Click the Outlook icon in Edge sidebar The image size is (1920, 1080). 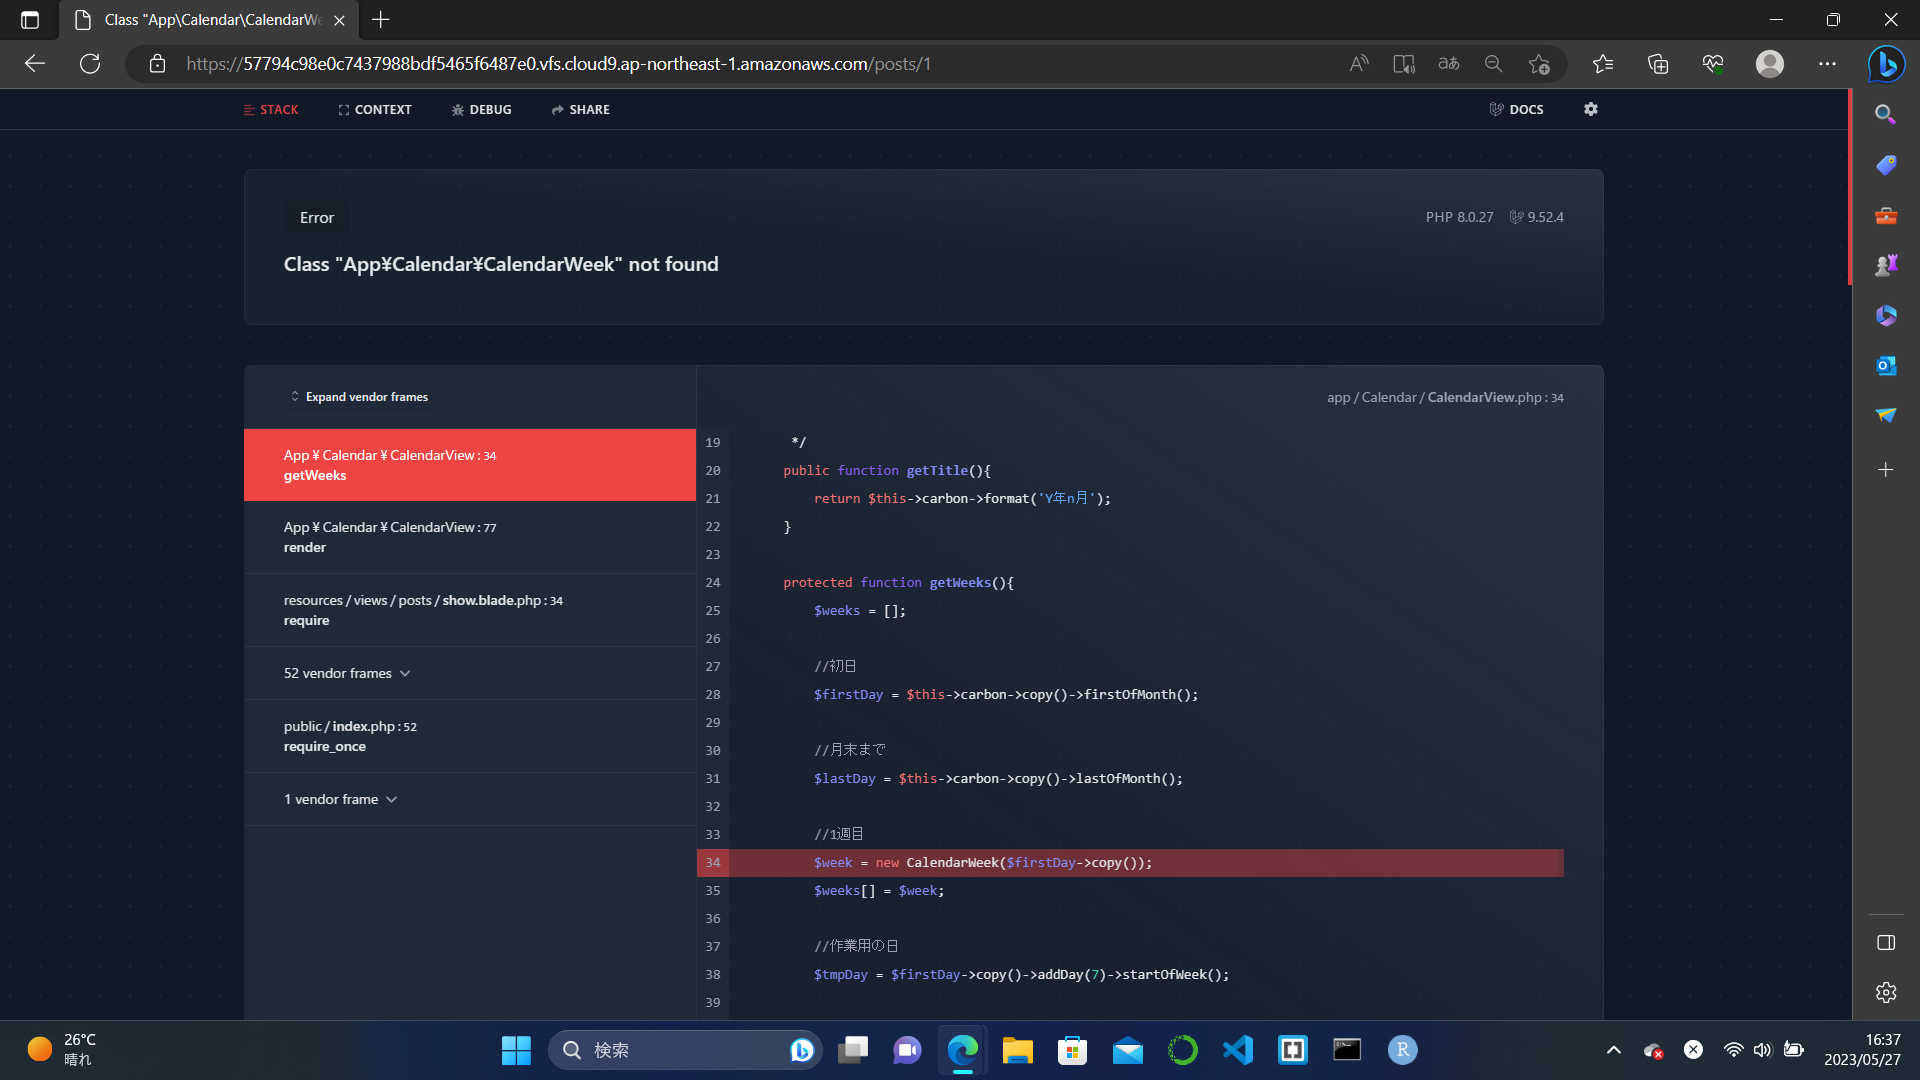click(x=1886, y=365)
